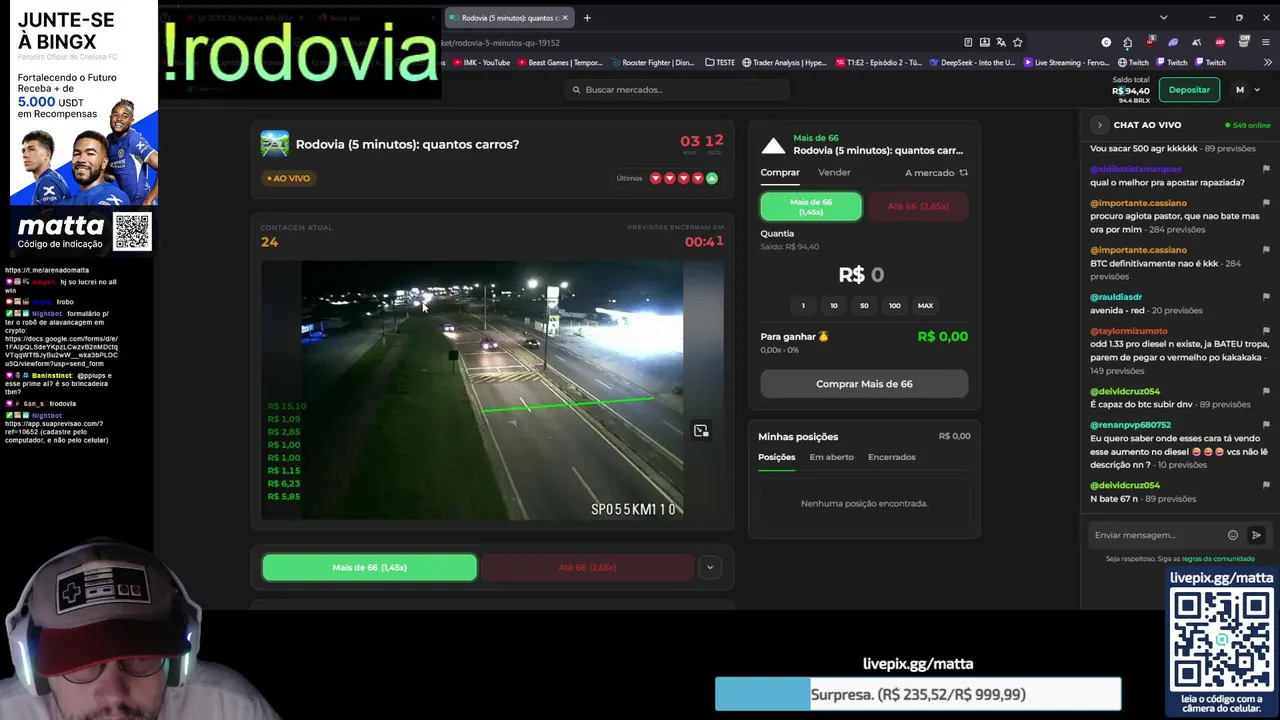Open the browser hamburger menu
Screen dimensions: 1280x720
point(1266,42)
